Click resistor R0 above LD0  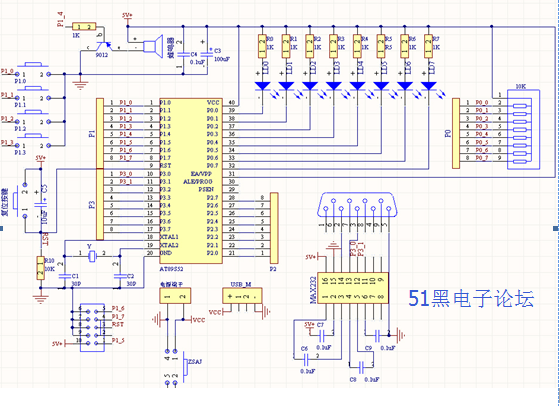(x=262, y=46)
